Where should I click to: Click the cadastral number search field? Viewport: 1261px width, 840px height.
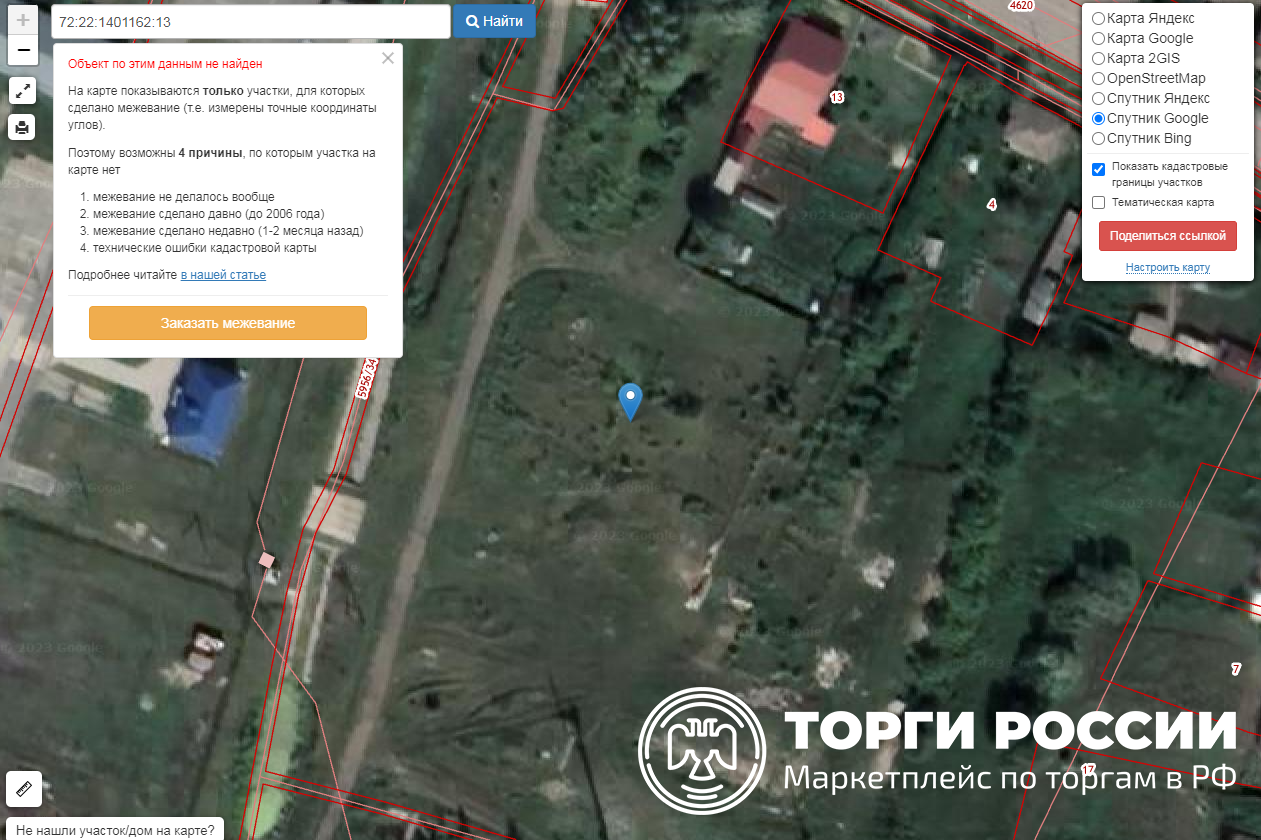coord(250,22)
